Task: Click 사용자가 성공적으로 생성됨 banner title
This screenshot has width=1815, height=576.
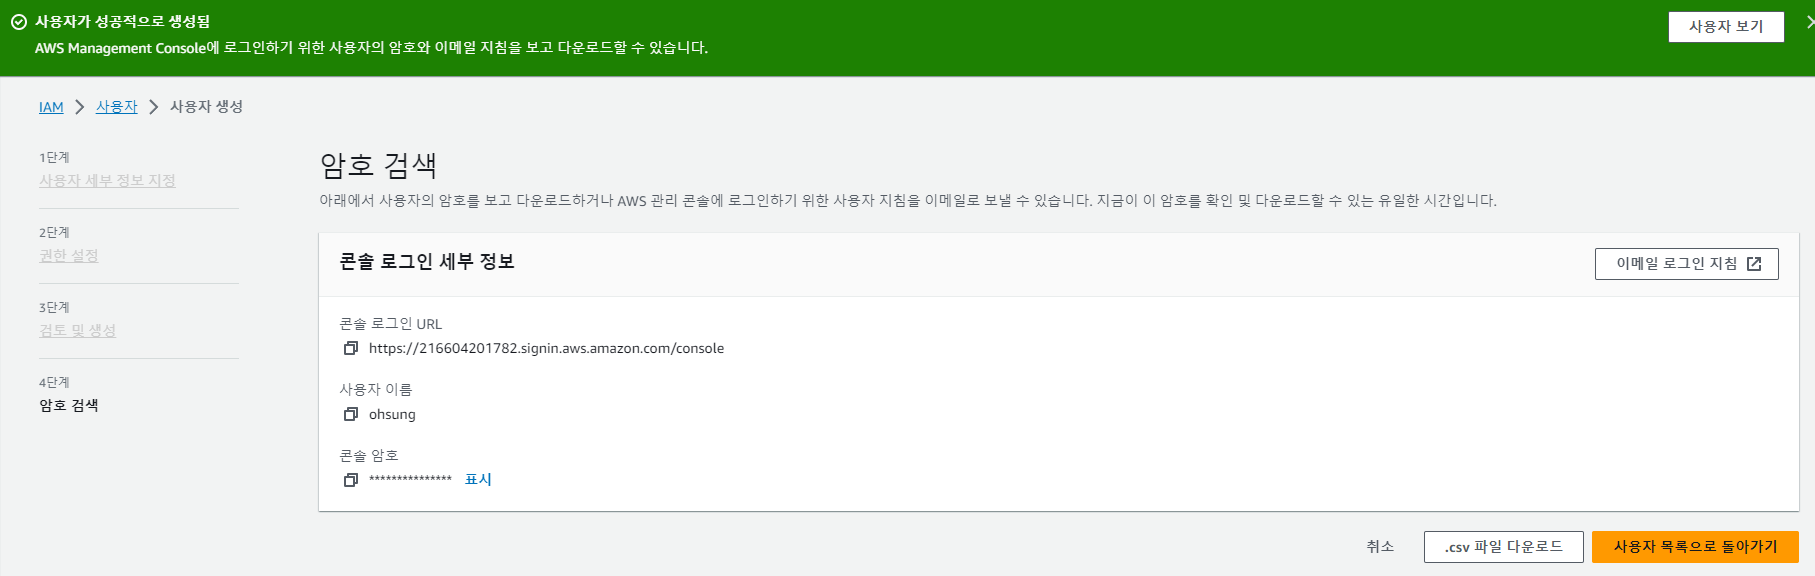Action: (122, 22)
